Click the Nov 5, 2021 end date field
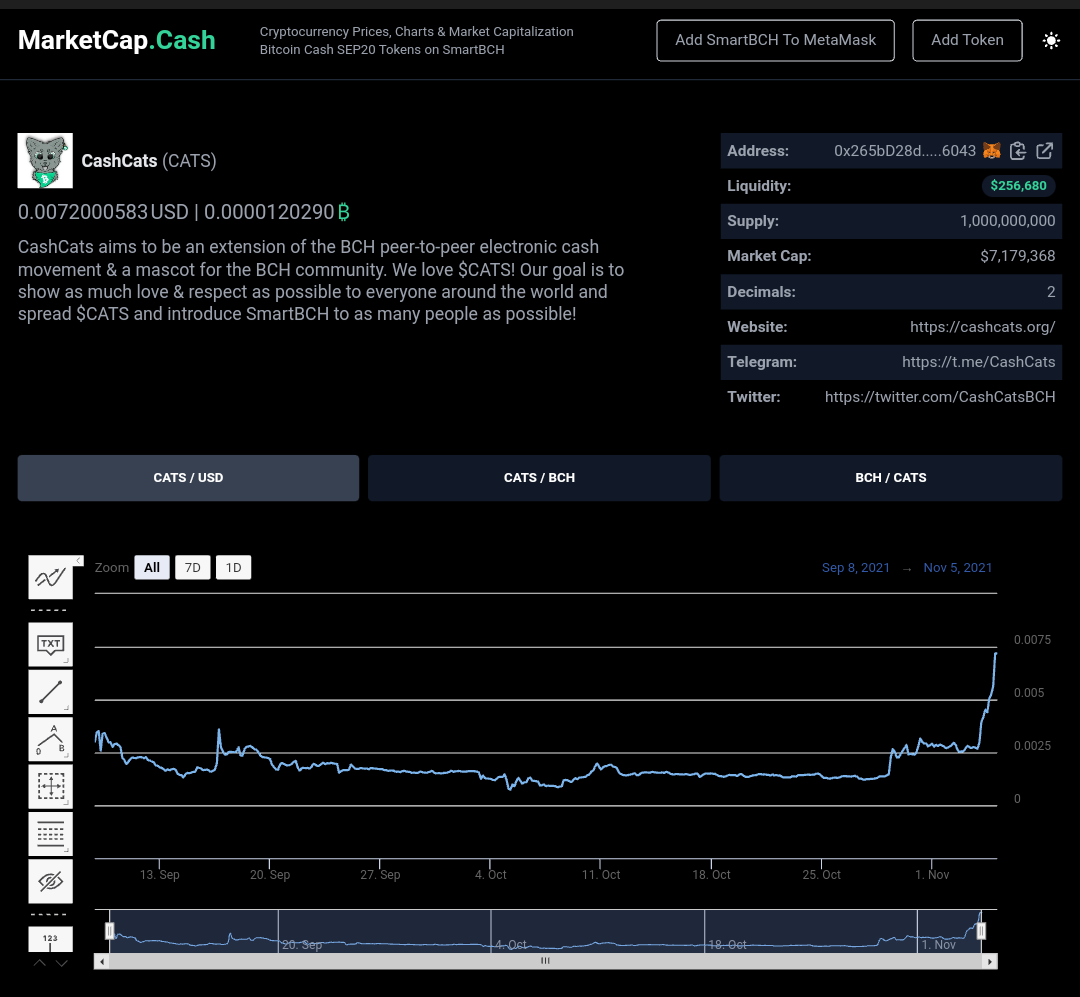Image resolution: width=1080 pixels, height=997 pixels. coord(957,568)
